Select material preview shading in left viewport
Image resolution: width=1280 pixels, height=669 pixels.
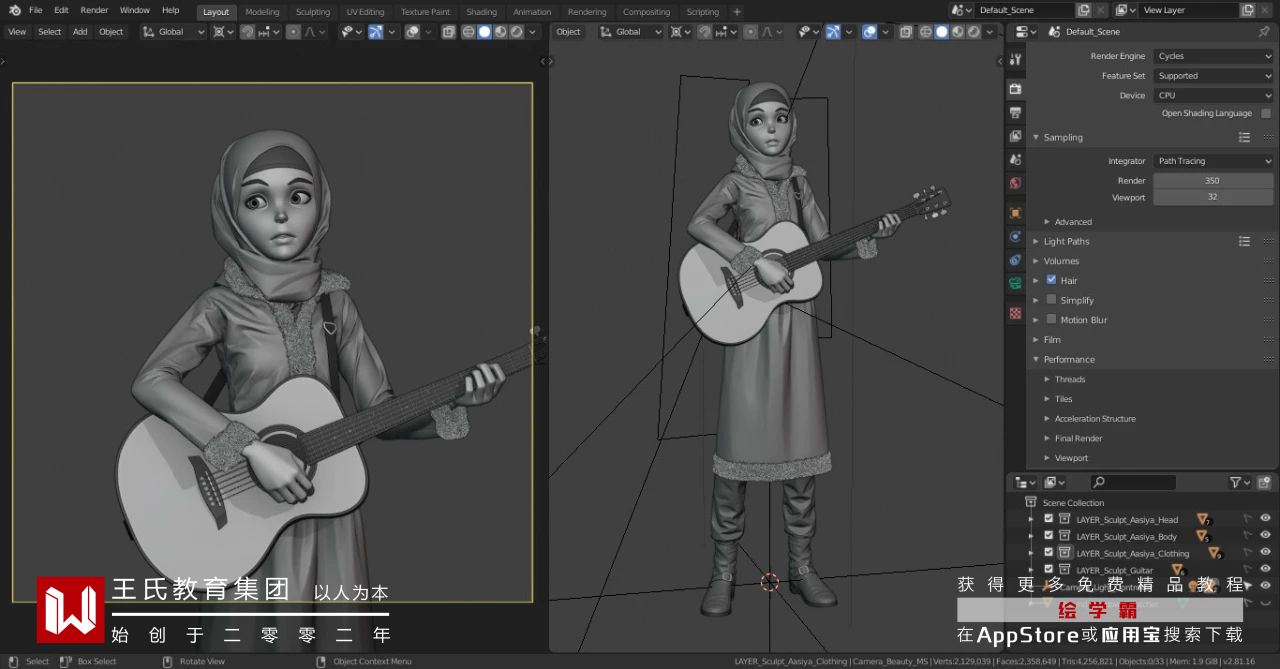[x=501, y=32]
